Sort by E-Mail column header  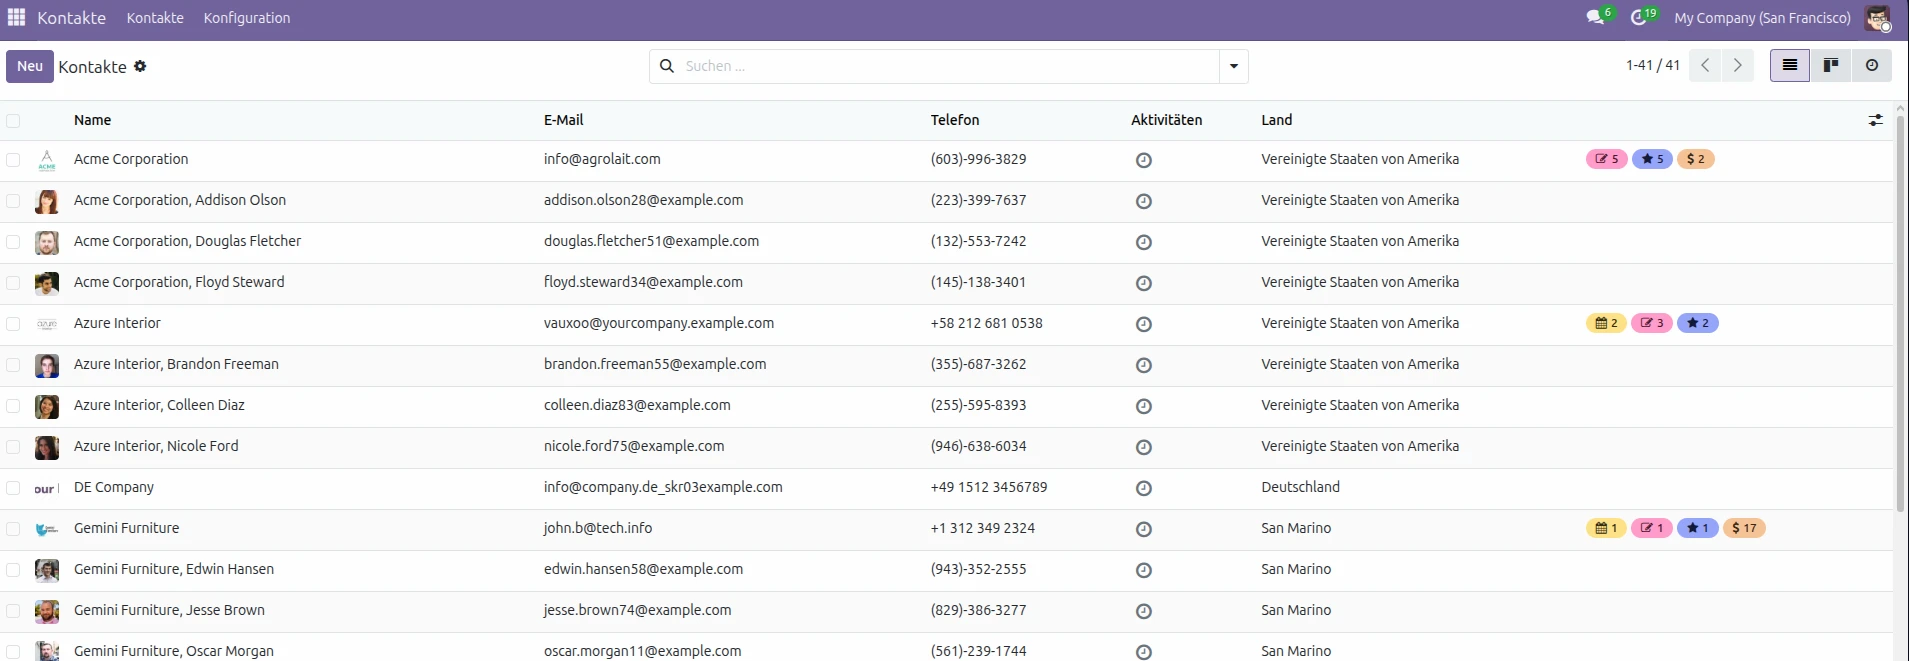tap(564, 120)
